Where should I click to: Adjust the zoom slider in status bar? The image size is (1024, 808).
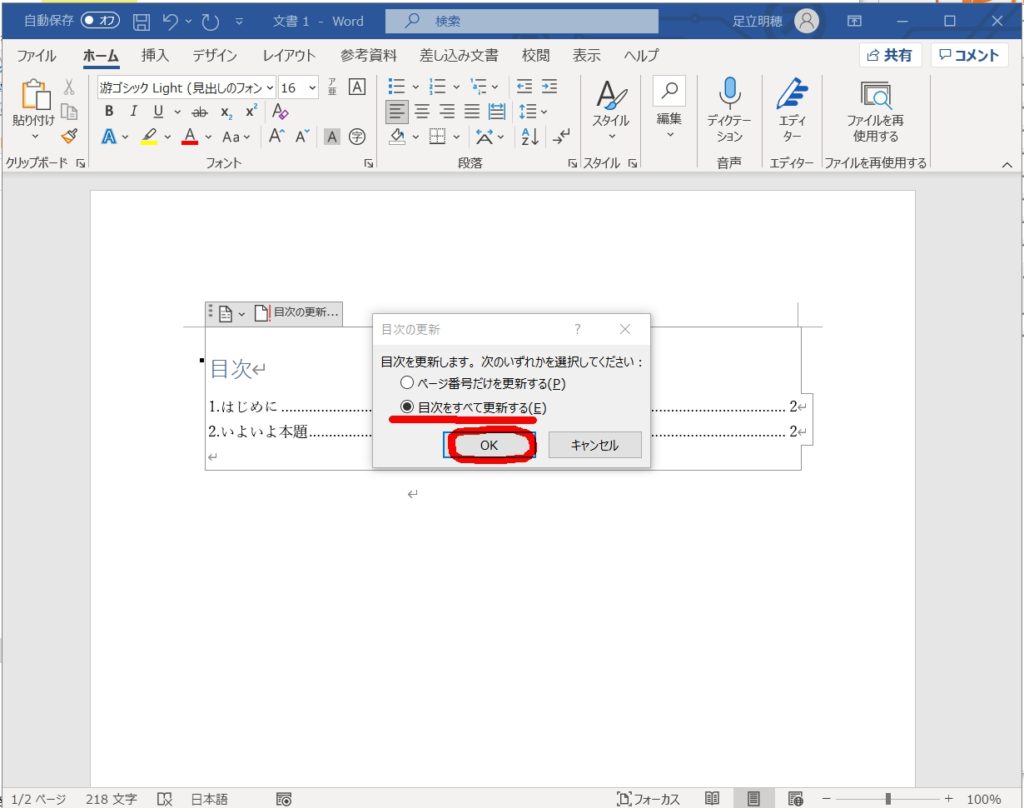(x=888, y=799)
